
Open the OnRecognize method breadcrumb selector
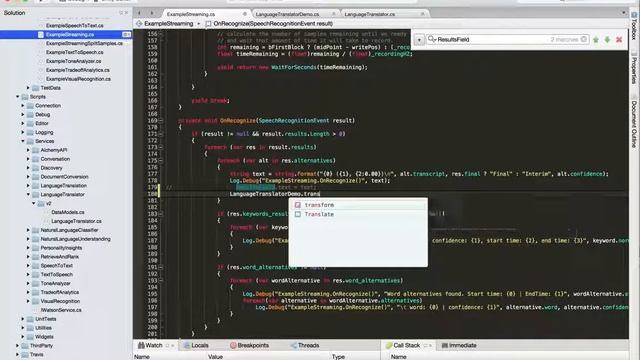269,24
